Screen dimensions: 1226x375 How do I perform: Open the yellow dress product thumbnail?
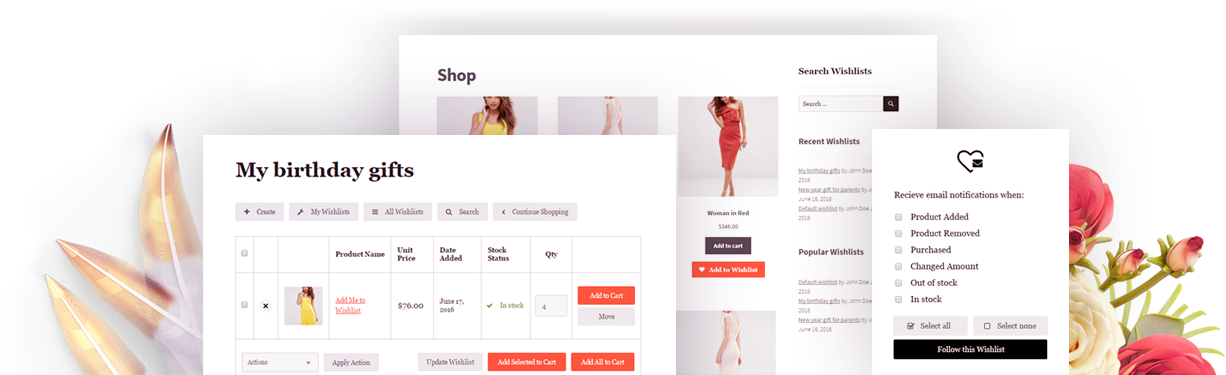tap(303, 306)
